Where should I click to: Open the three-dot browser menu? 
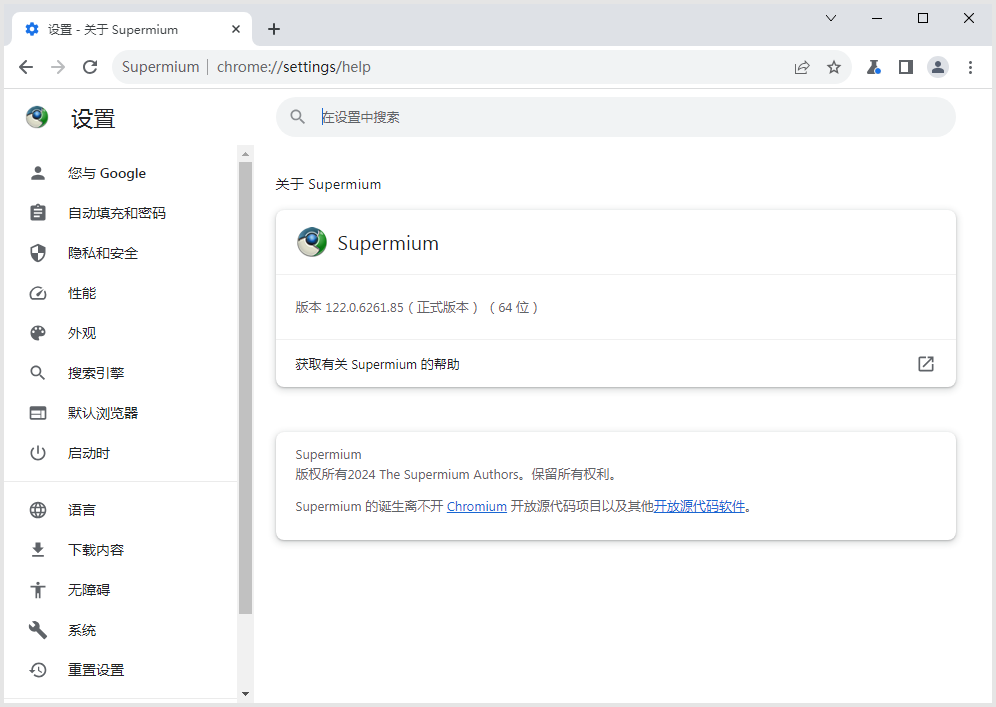pos(970,67)
